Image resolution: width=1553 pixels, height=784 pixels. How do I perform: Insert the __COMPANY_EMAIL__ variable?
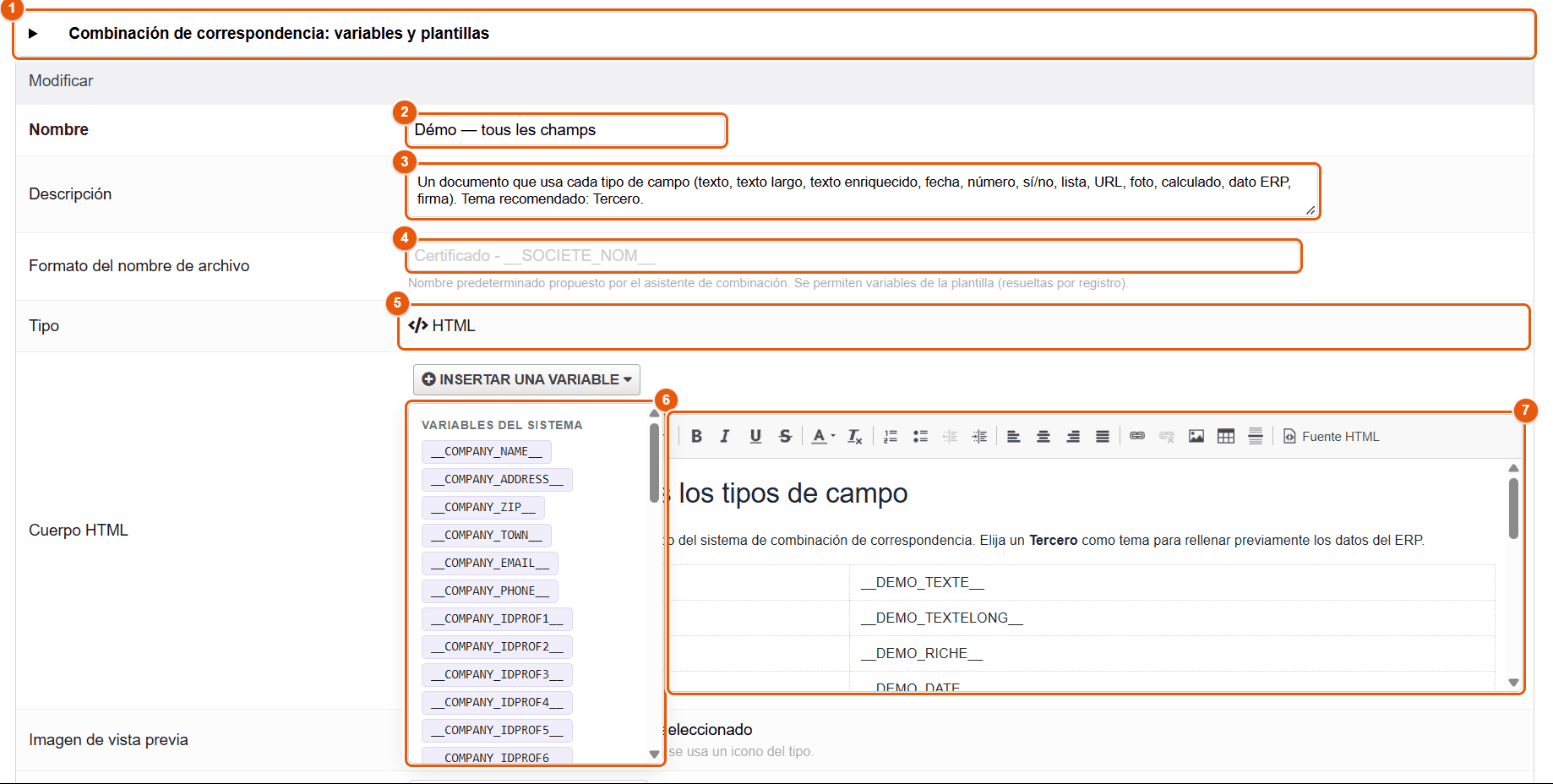coord(490,563)
